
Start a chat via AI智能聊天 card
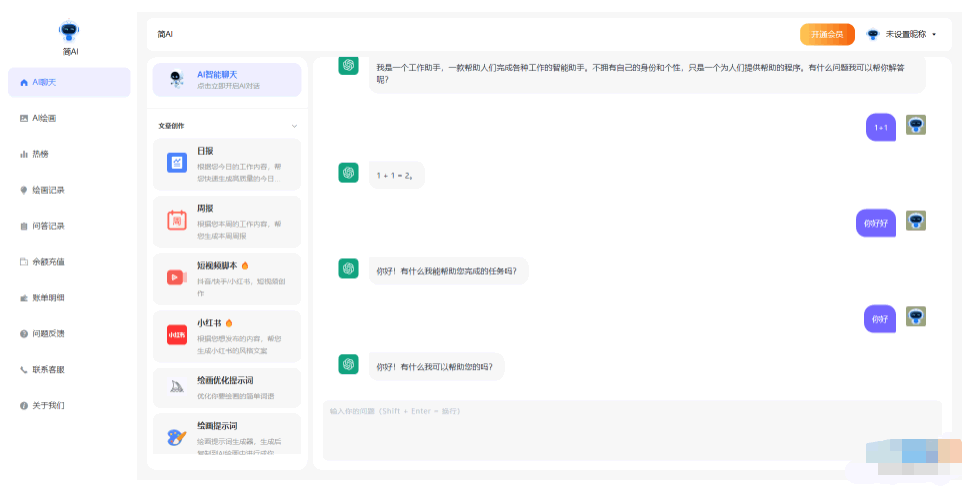[x=227, y=79]
